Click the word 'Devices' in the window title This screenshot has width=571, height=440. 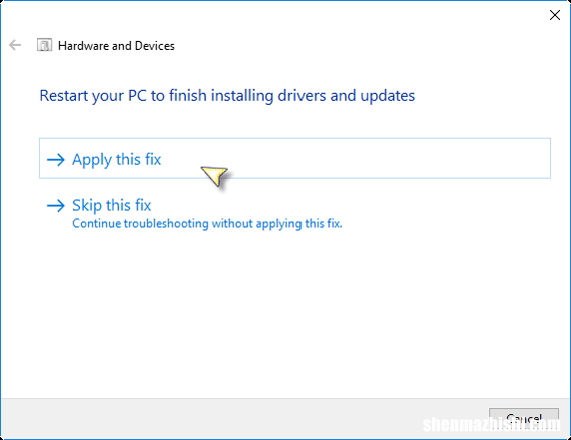pyautogui.click(x=155, y=46)
